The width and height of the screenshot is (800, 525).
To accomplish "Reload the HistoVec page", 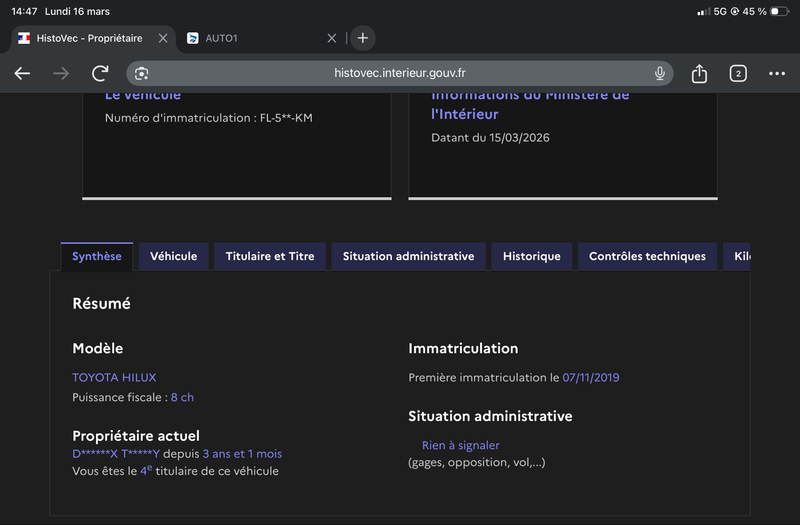I will point(100,74).
